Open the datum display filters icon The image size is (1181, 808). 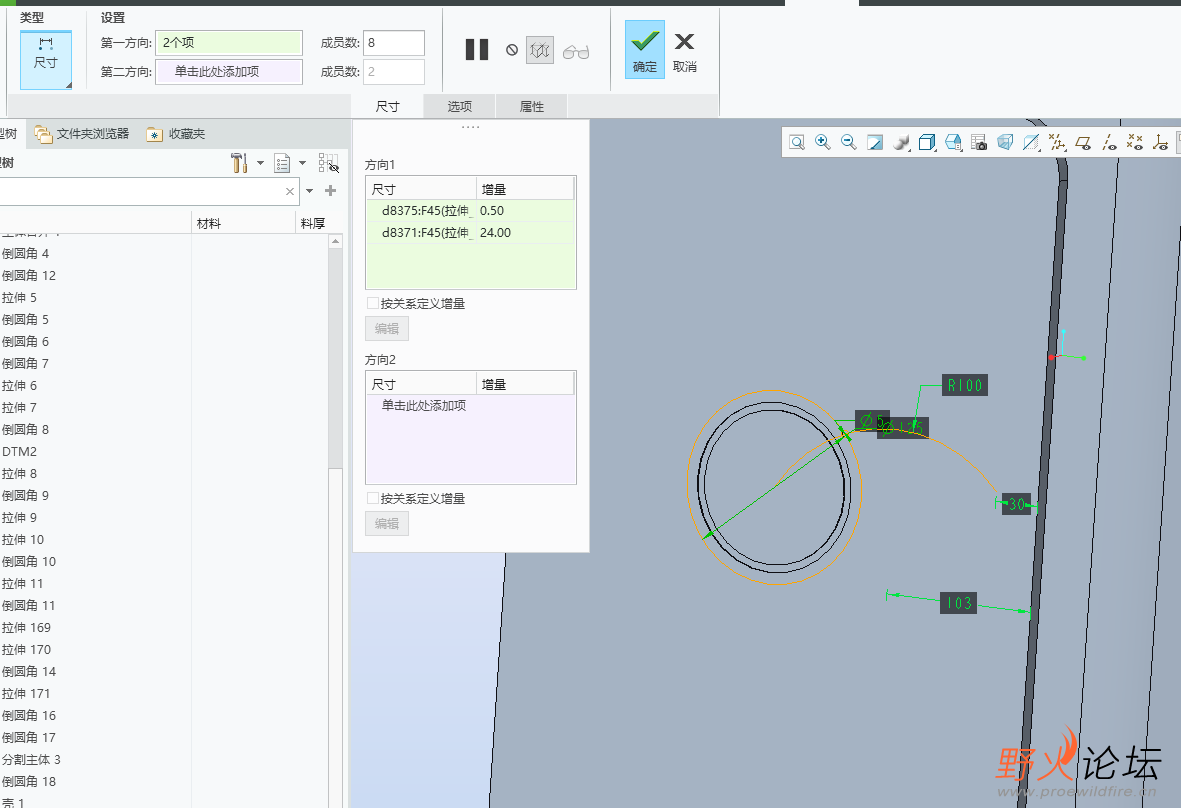[x=1057, y=142]
